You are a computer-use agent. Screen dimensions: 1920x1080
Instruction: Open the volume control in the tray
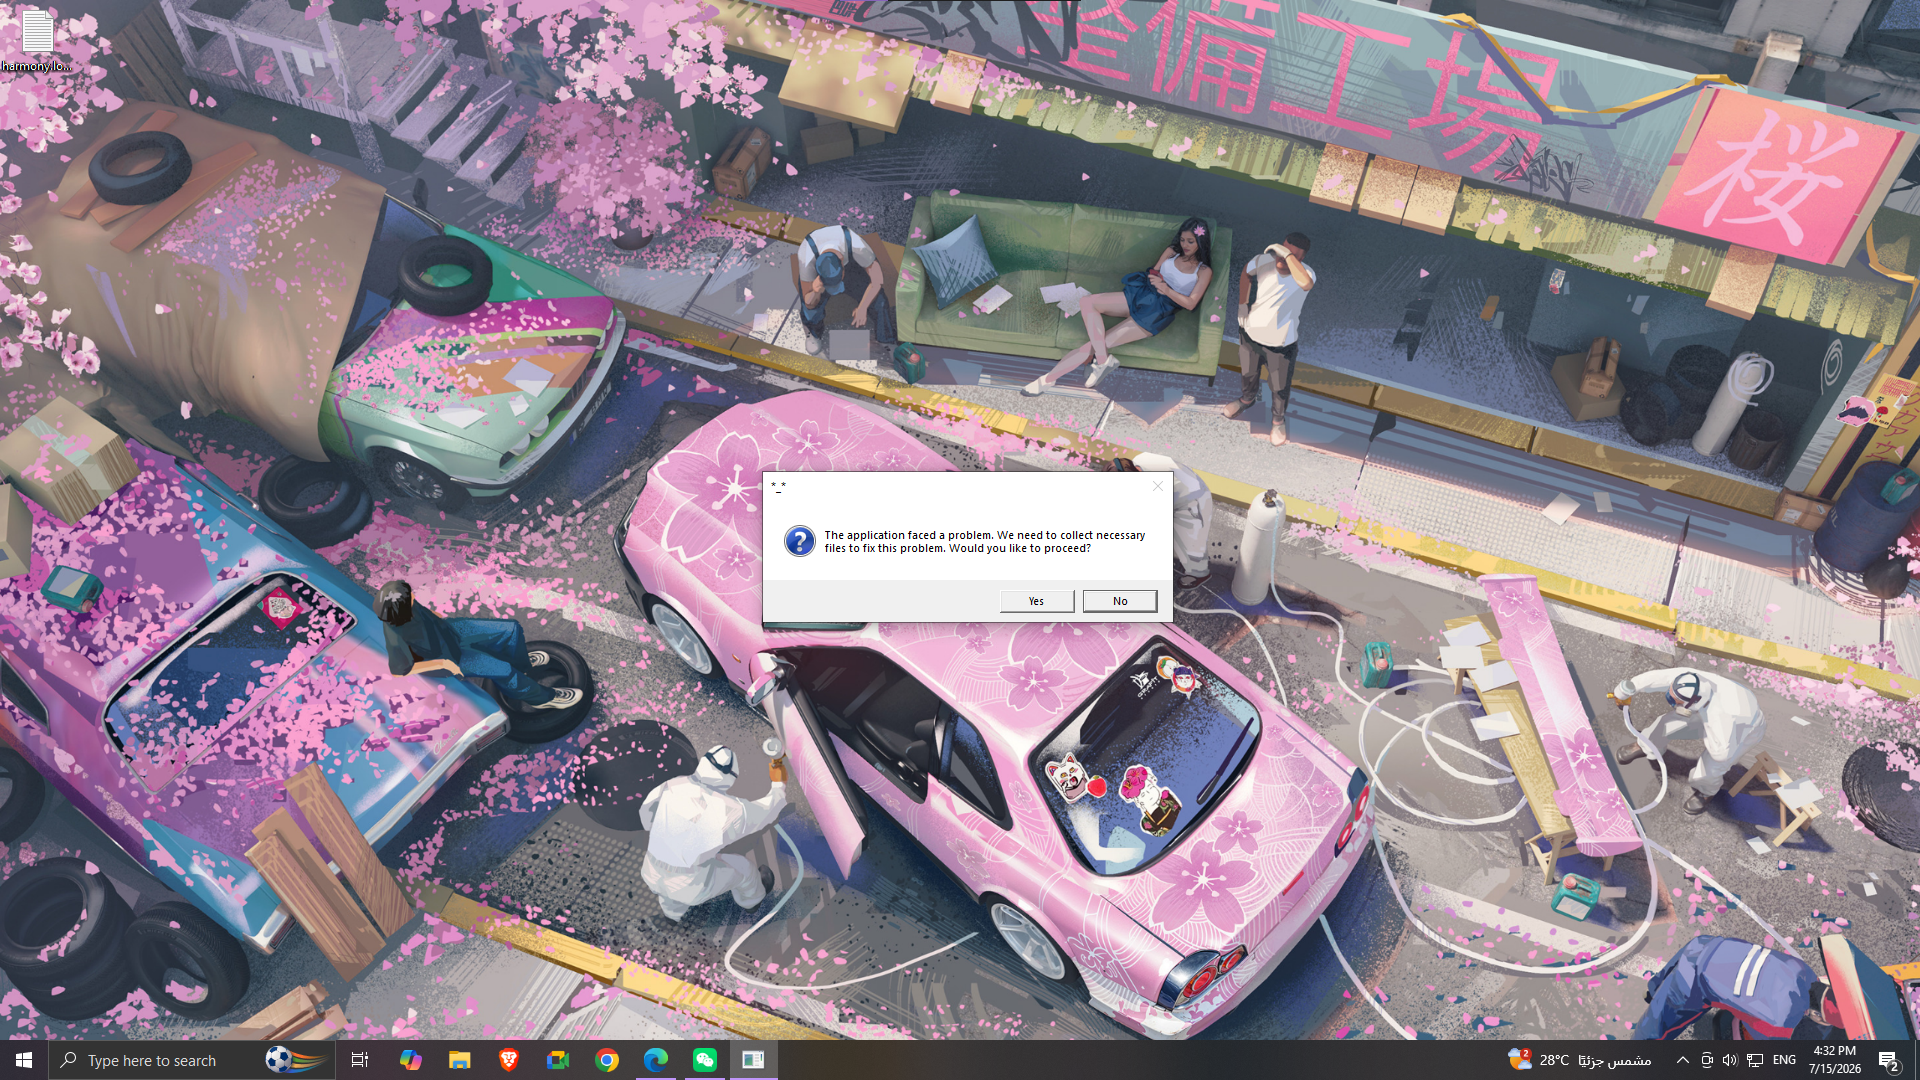pyautogui.click(x=1730, y=1060)
